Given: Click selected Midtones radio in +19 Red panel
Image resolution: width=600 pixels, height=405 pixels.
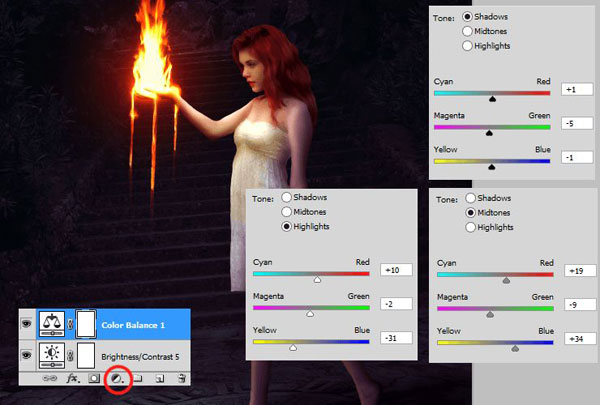Looking at the screenshot, I should pos(471,212).
